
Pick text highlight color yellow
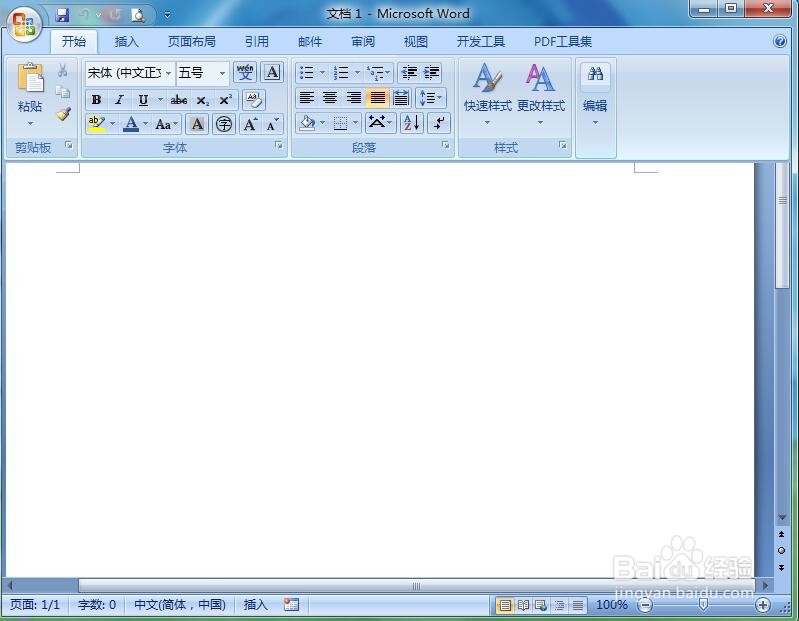[96, 124]
